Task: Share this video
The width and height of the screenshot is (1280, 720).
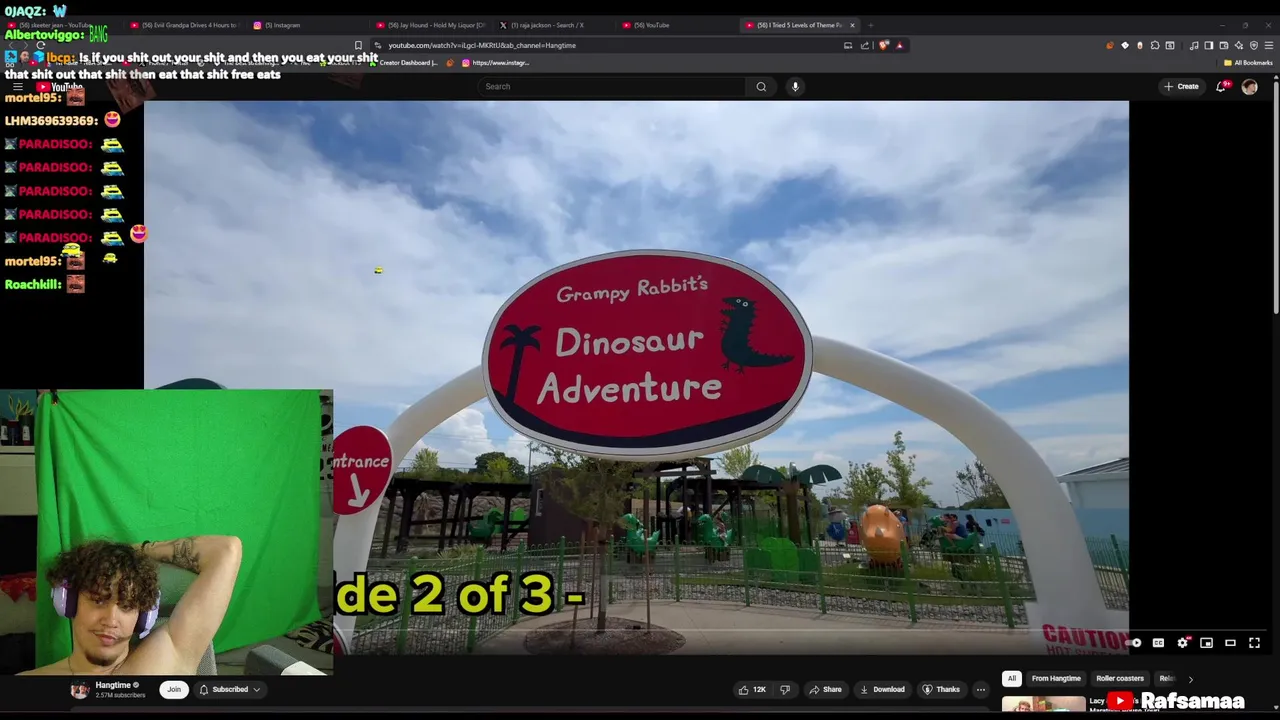Action: click(825, 689)
